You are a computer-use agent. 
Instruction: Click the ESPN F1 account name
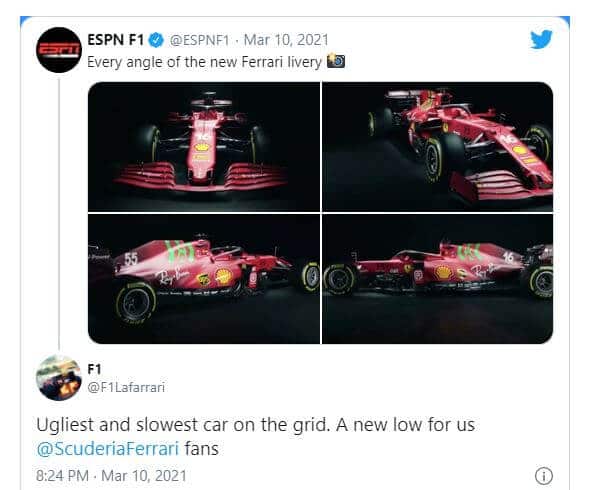click(x=116, y=40)
